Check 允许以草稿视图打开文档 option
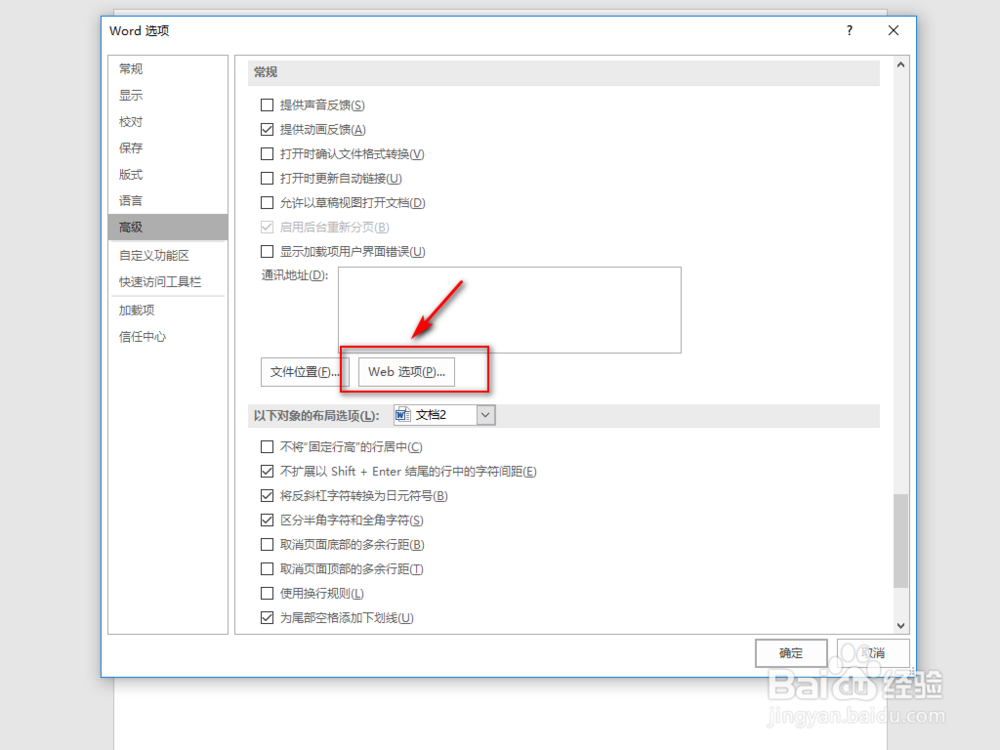Screen dimensions: 1000x750 point(267,203)
